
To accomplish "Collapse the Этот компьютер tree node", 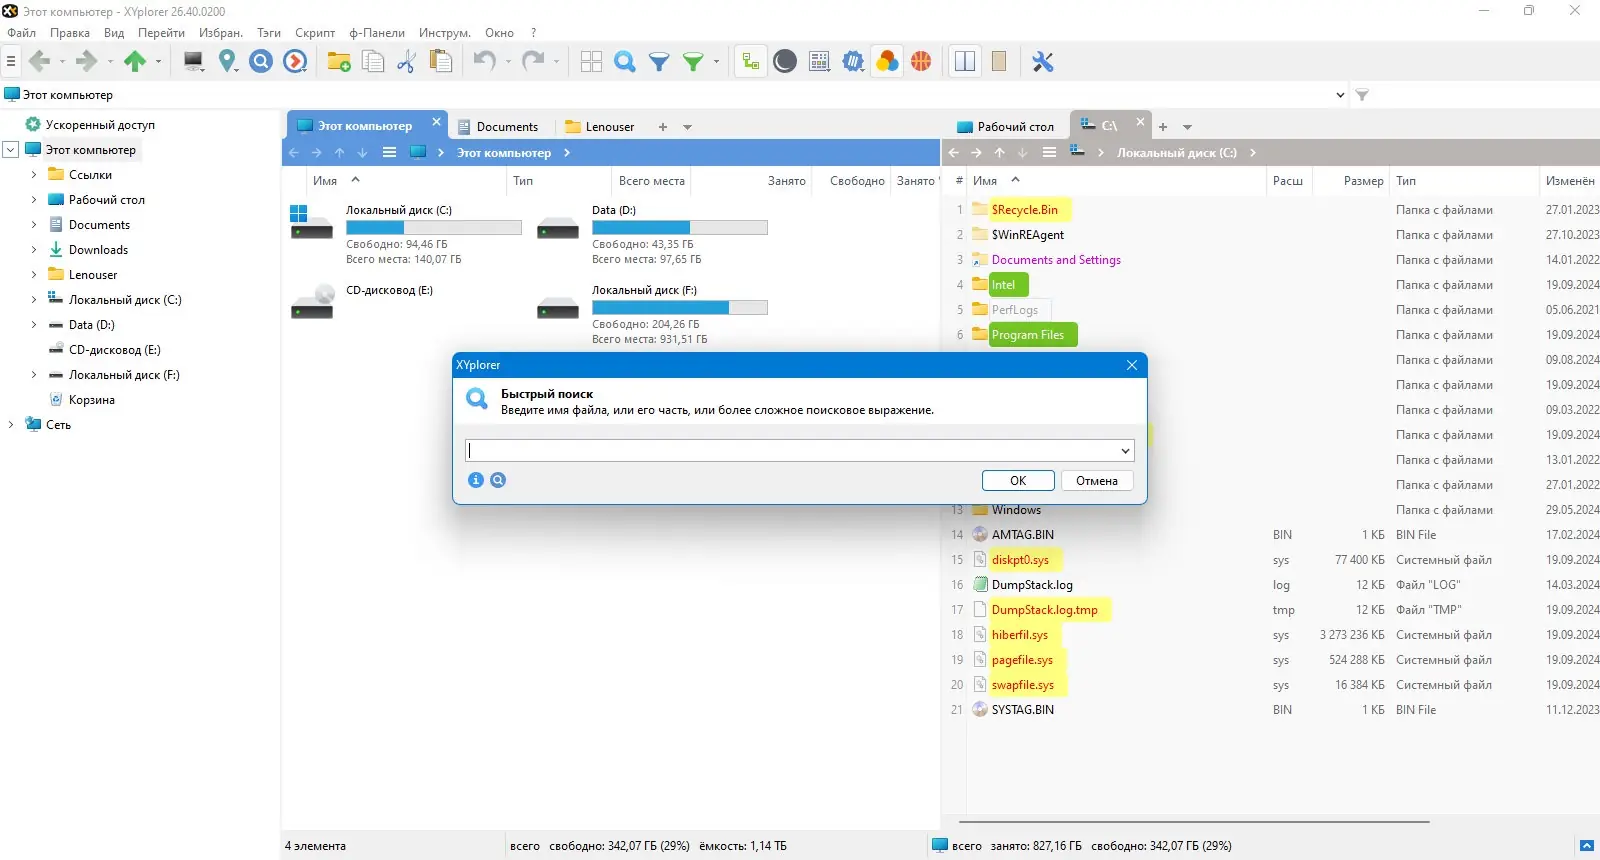I will pyautogui.click(x=11, y=150).
